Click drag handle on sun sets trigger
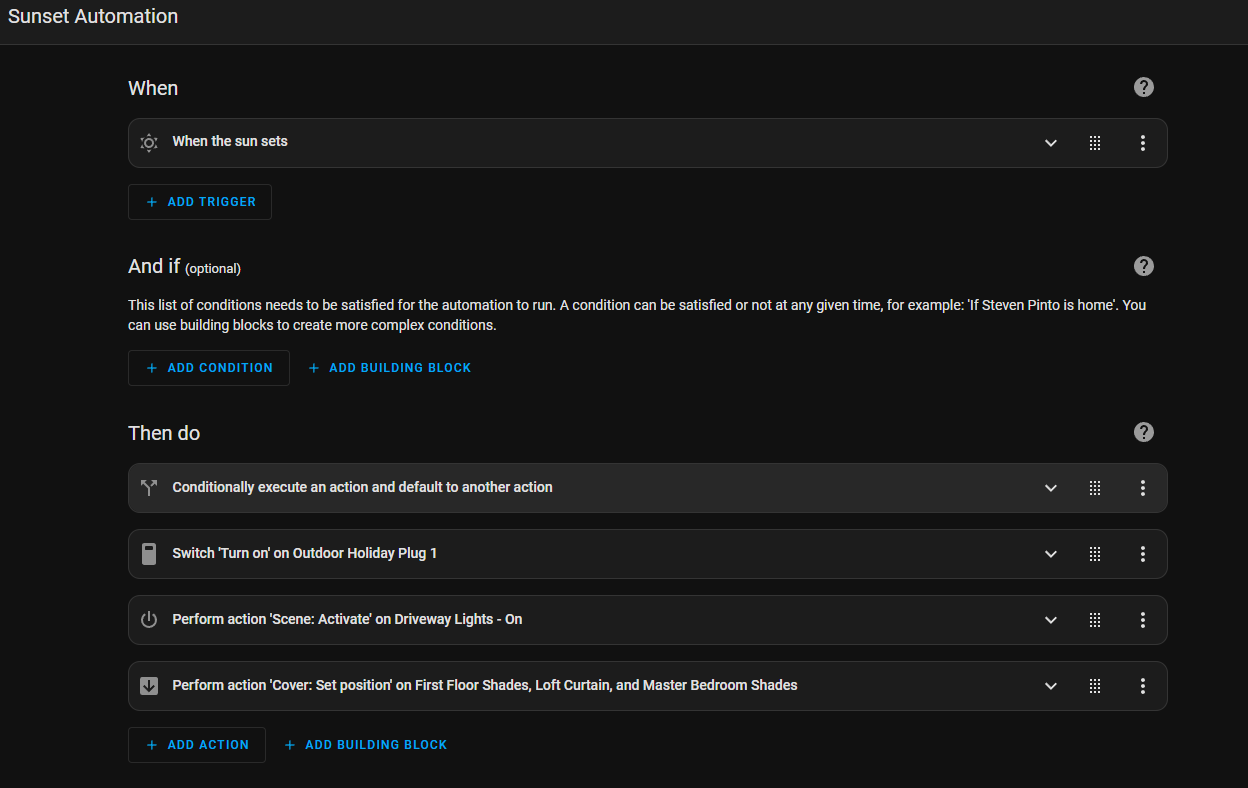This screenshot has height=788, width=1248. point(1095,143)
